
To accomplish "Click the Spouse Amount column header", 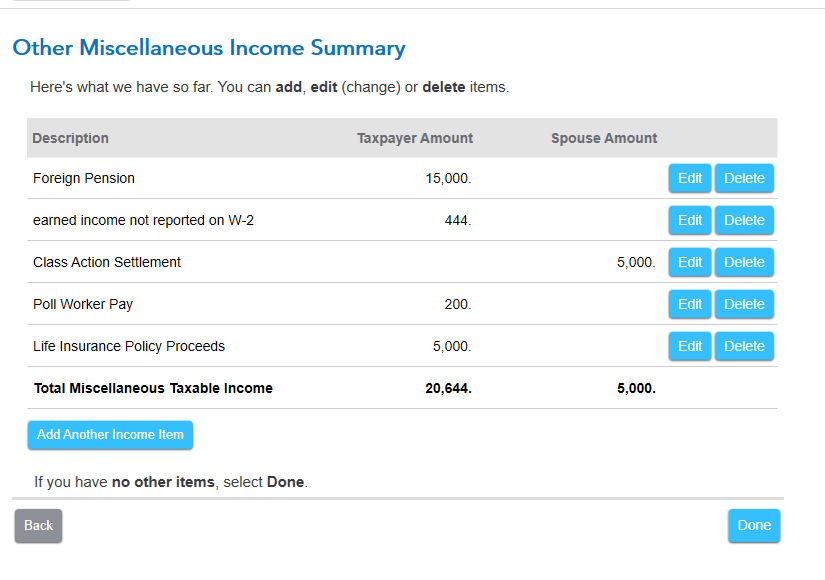I will click(604, 138).
